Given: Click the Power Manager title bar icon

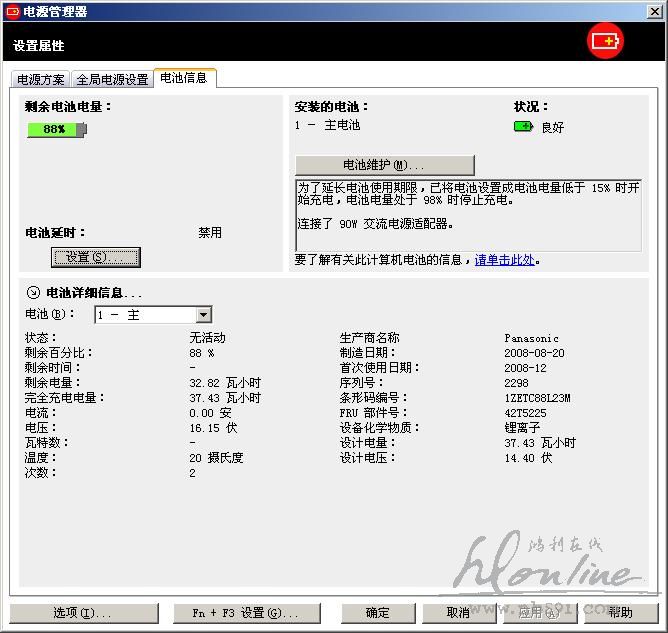Looking at the screenshot, I should coord(12,12).
